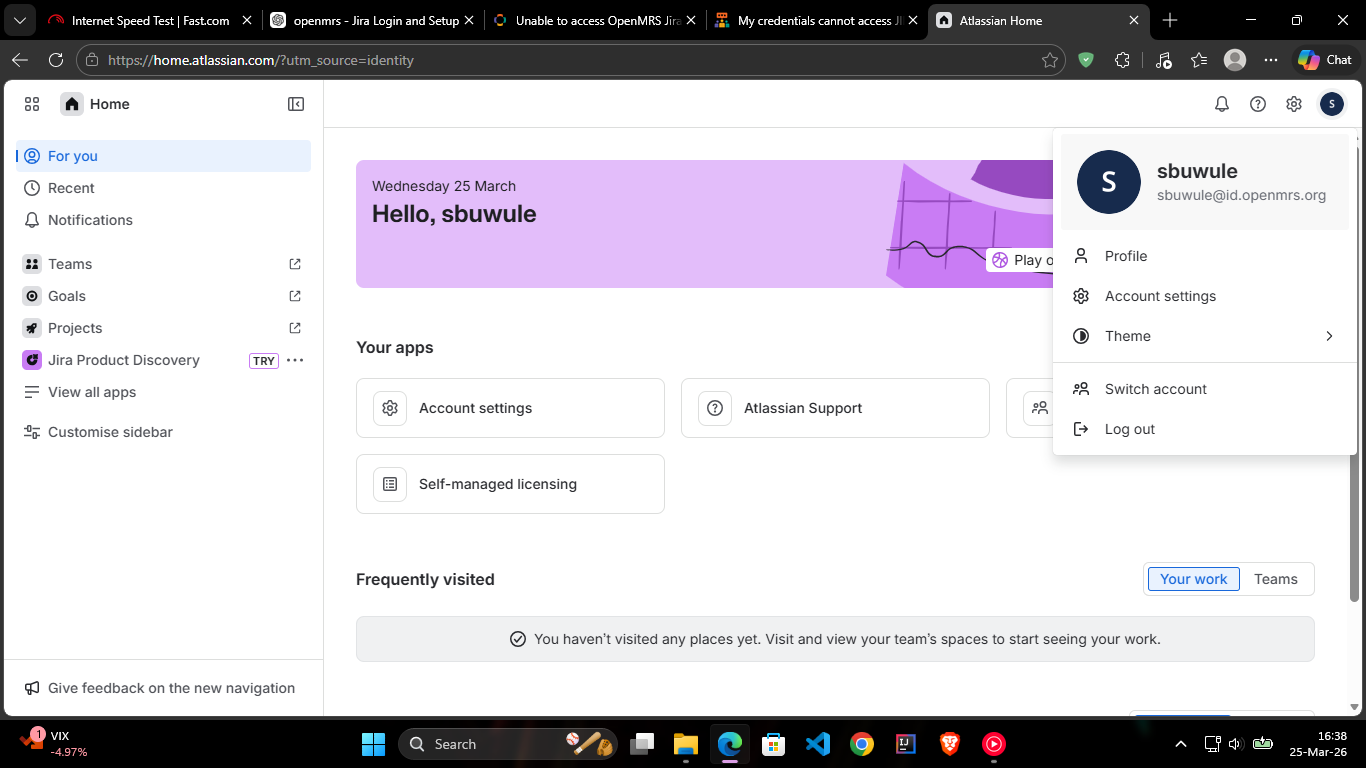Click the page vertical scrollbar

point(1357,400)
